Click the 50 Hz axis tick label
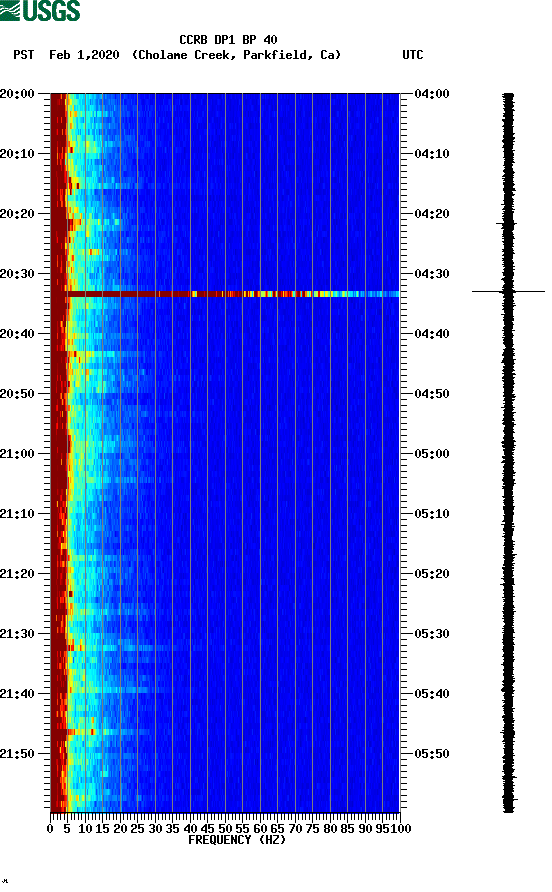 [225, 829]
